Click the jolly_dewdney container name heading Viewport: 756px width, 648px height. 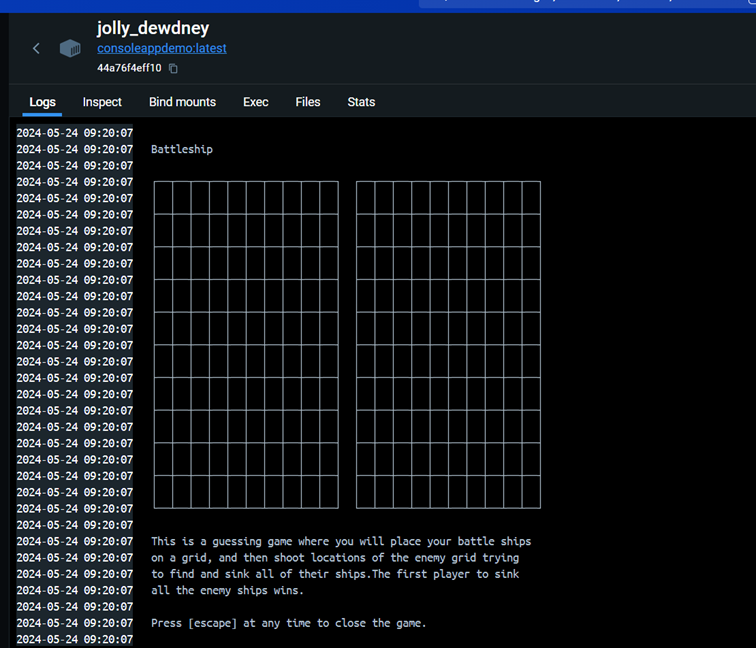153,28
